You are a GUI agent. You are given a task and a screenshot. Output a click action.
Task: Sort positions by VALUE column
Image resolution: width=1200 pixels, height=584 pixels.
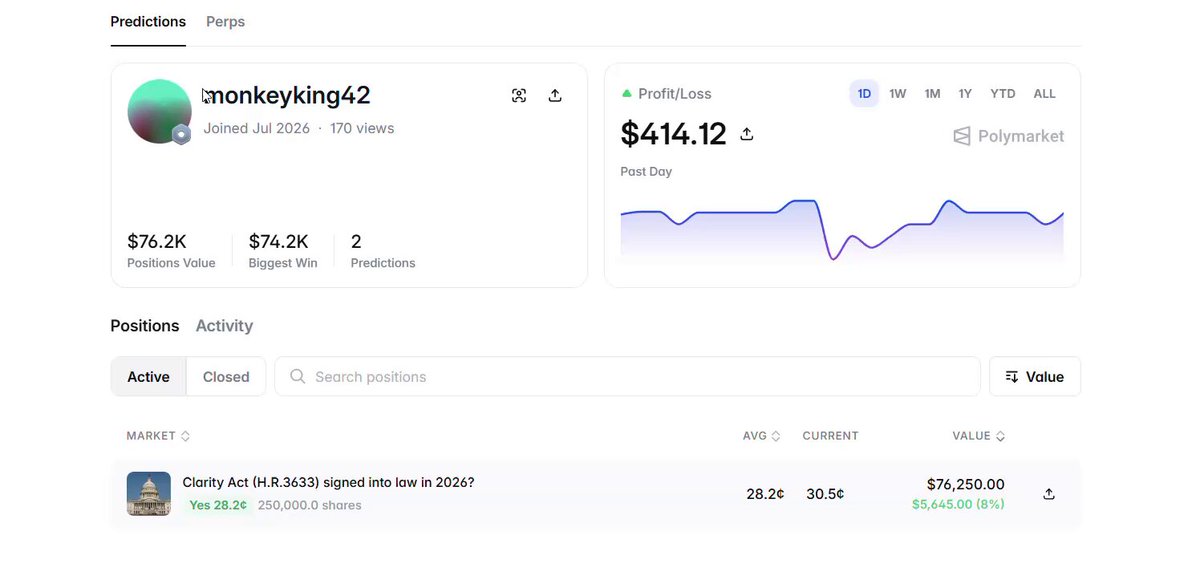979,436
